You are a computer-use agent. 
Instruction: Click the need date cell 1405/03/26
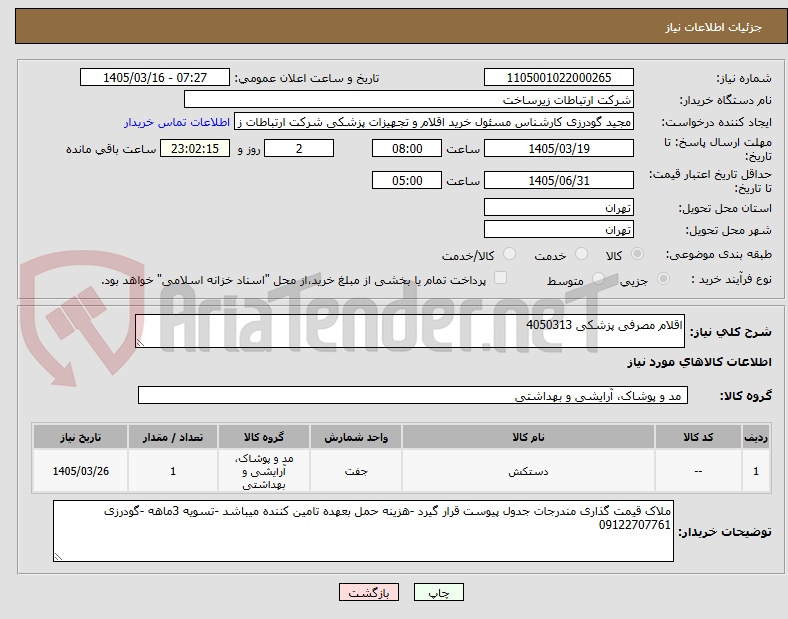(x=80, y=471)
